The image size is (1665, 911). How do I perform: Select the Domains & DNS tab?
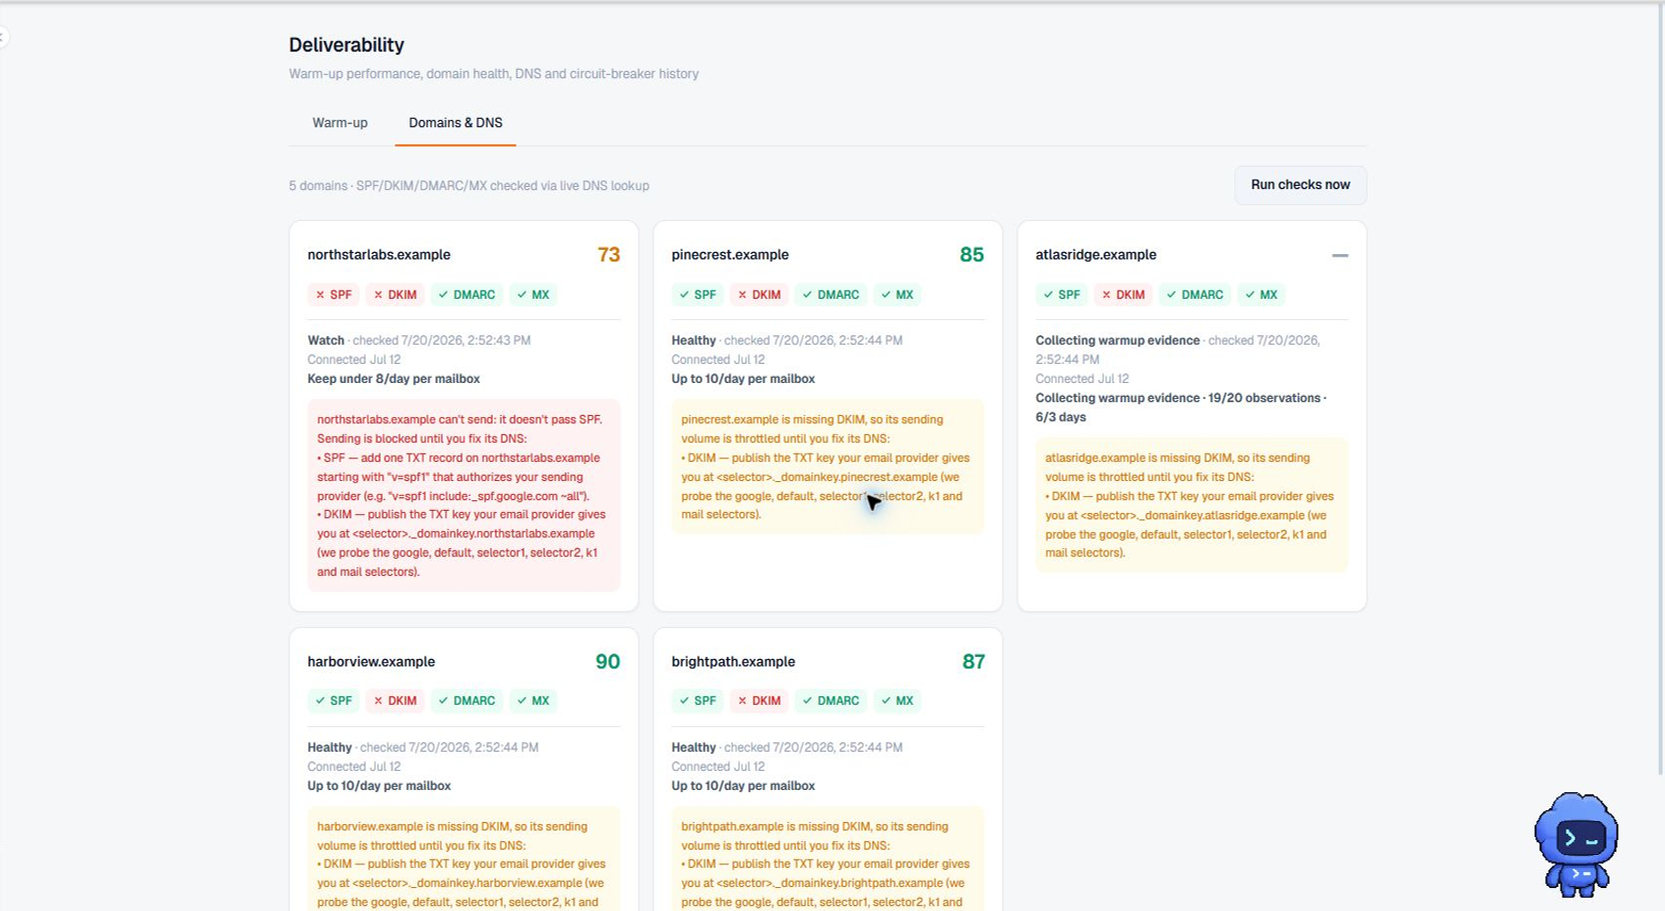click(x=455, y=123)
